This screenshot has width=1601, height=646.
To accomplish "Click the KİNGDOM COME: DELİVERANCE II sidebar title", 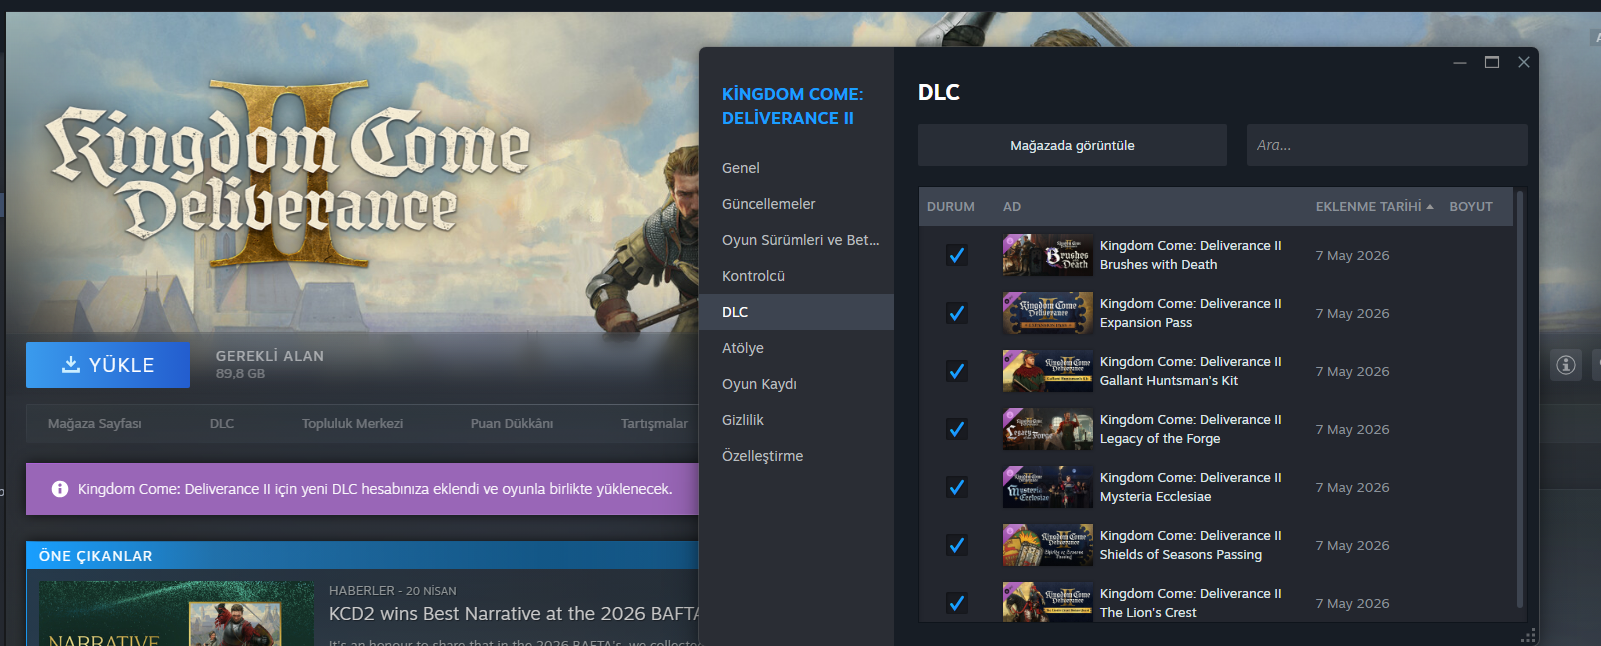I will pyautogui.click(x=792, y=106).
